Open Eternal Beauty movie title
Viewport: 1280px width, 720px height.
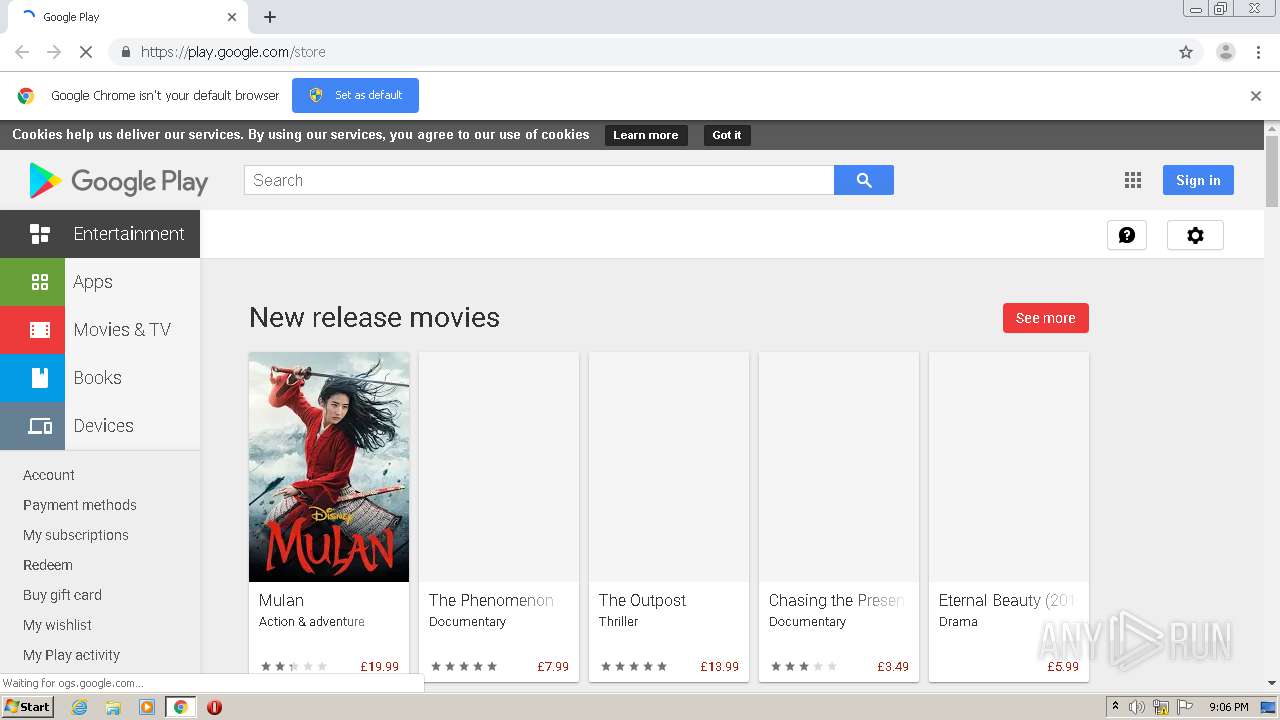pyautogui.click(x=1006, y=600)
